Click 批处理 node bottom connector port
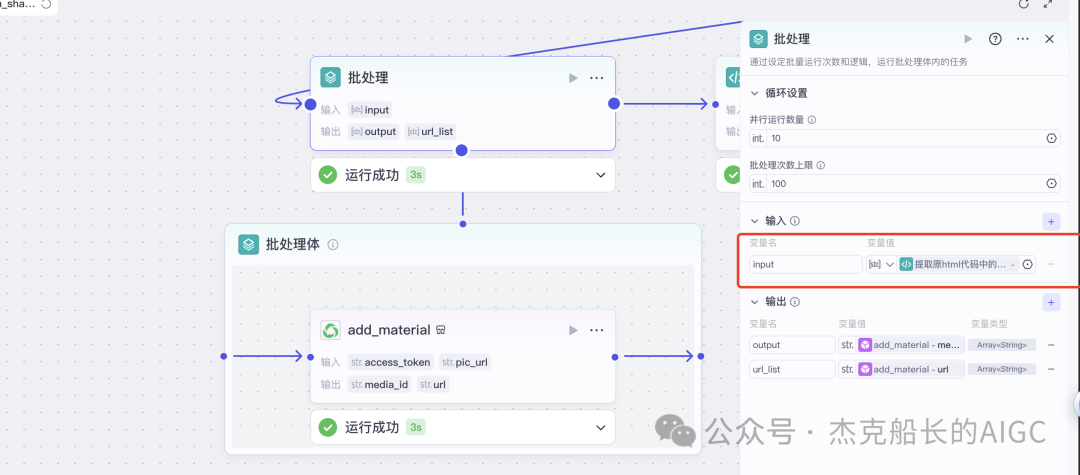The image size is (1080, 475). (462, 150)
